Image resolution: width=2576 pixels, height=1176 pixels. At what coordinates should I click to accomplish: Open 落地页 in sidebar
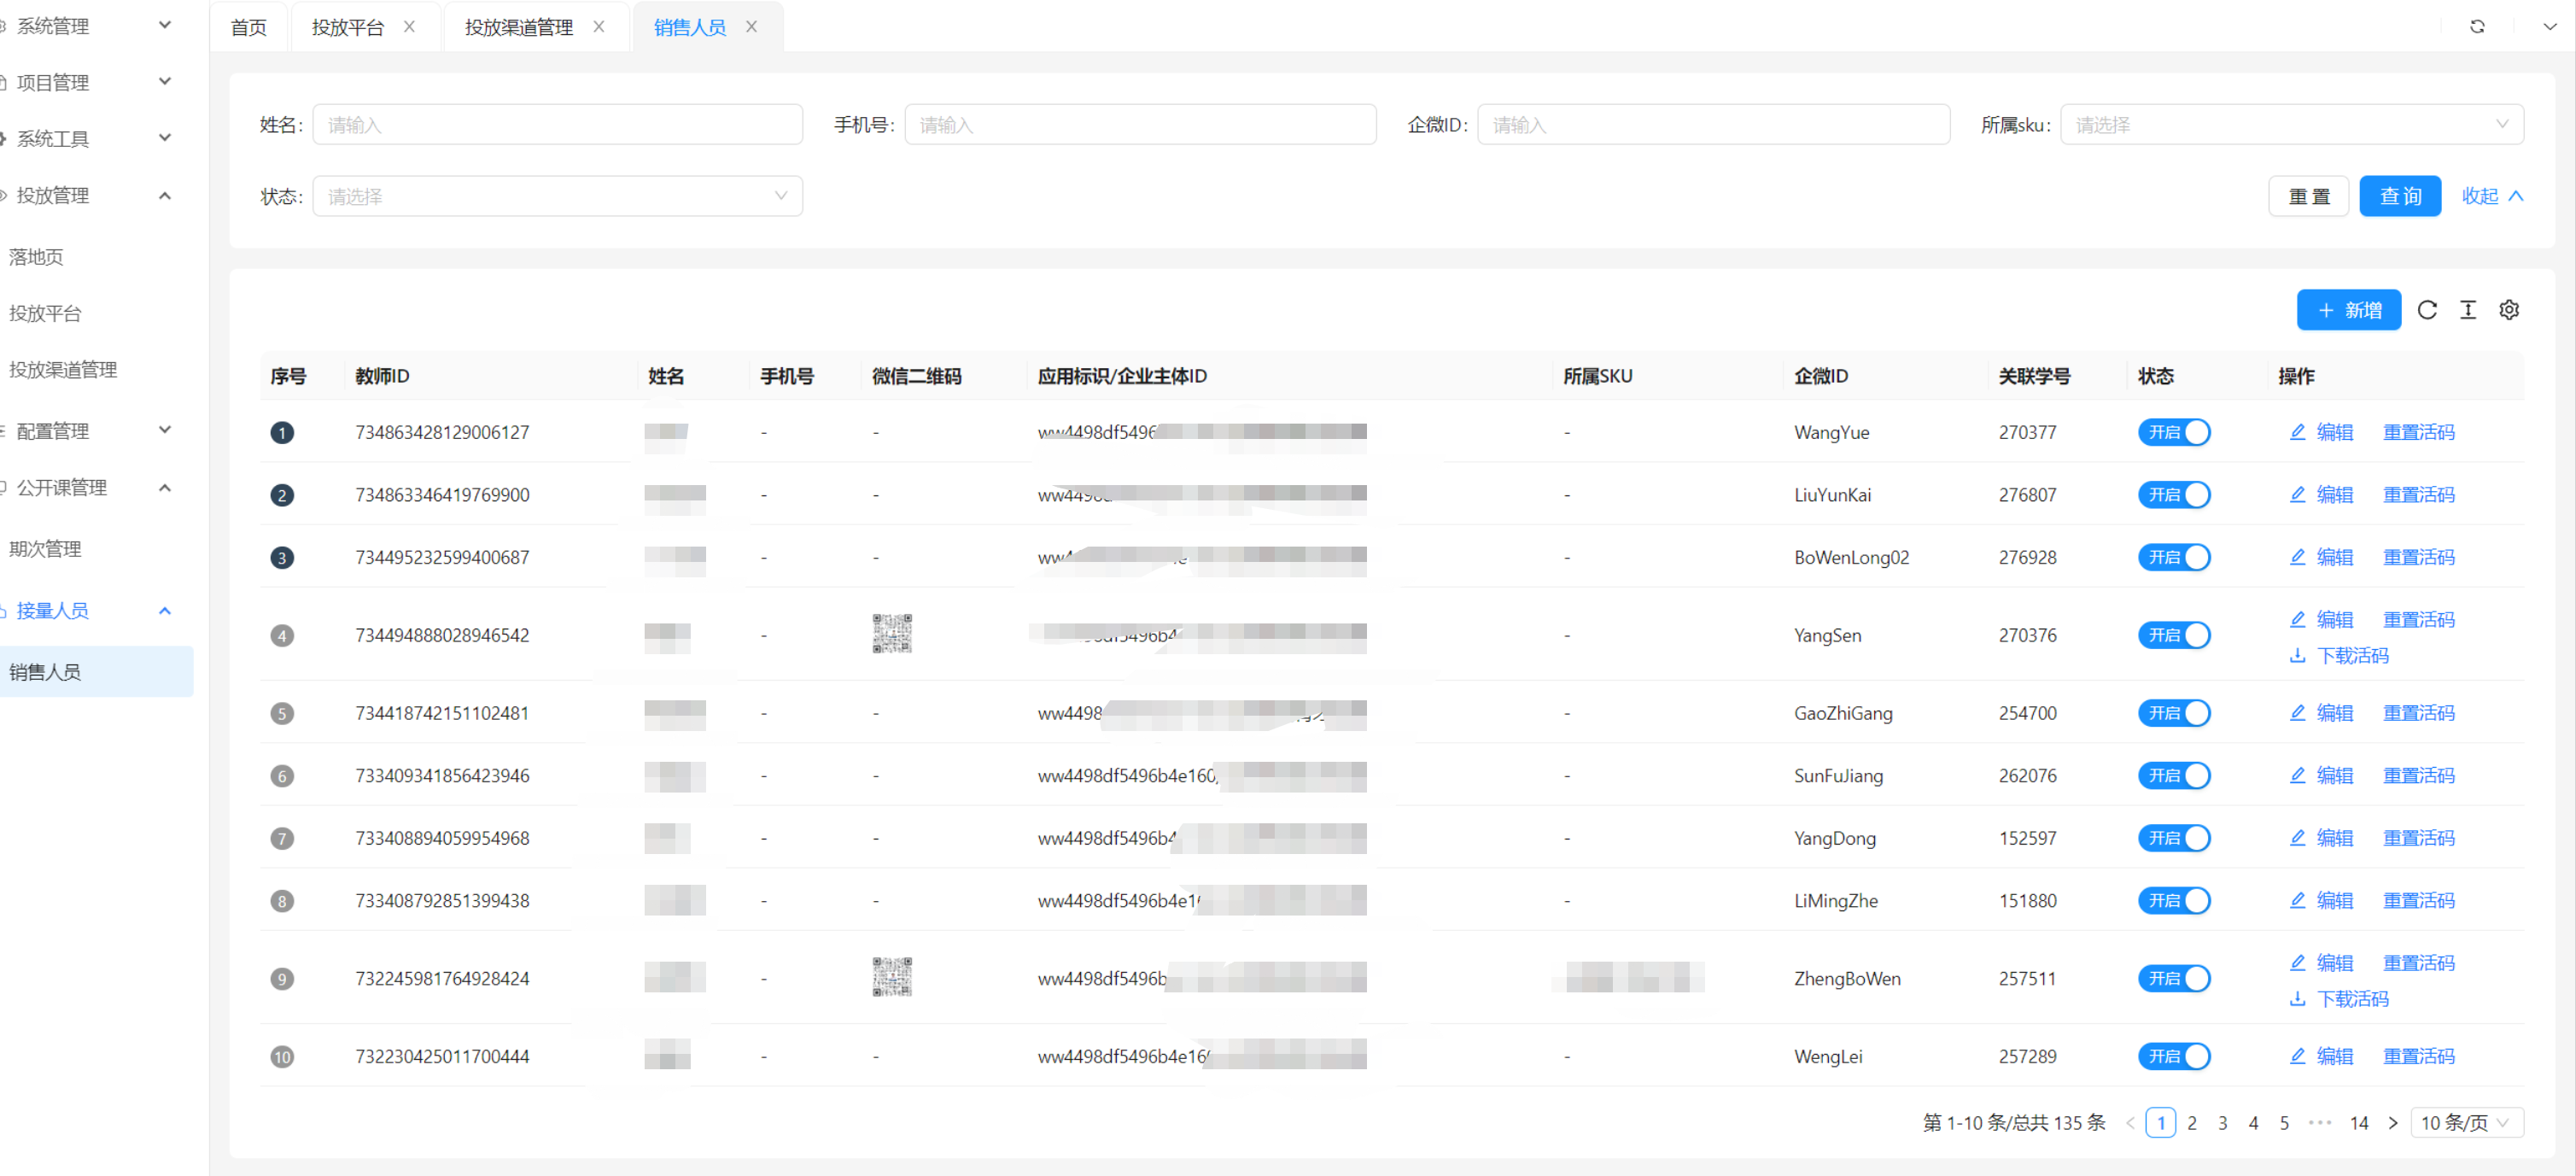36,257
